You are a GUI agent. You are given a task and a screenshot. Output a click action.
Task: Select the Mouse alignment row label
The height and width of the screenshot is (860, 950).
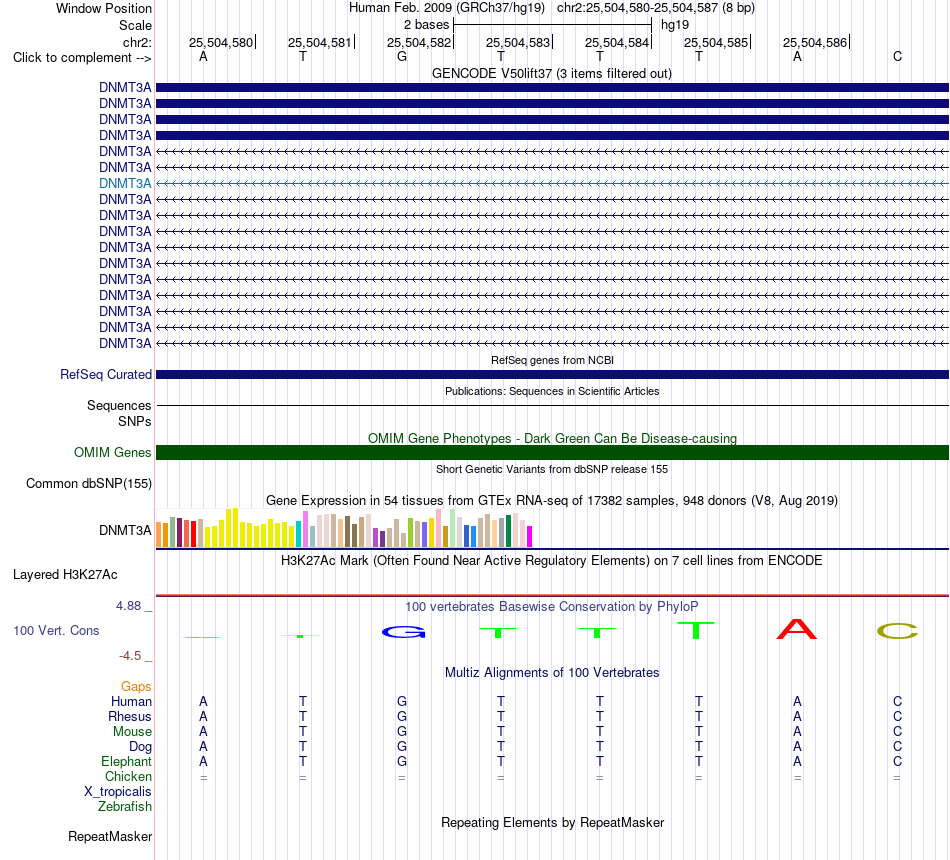(x=132, y=732)
